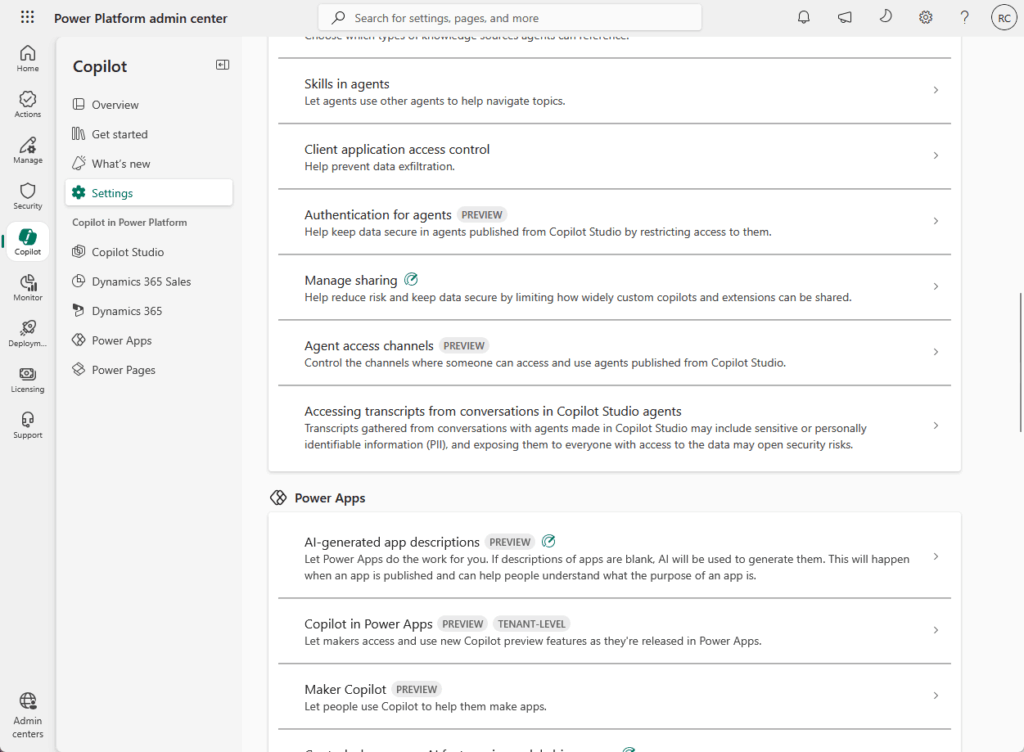Viewport: 1024px width, 752px height.
Task: Open Licensing in left rail
Action: point(27,379)
